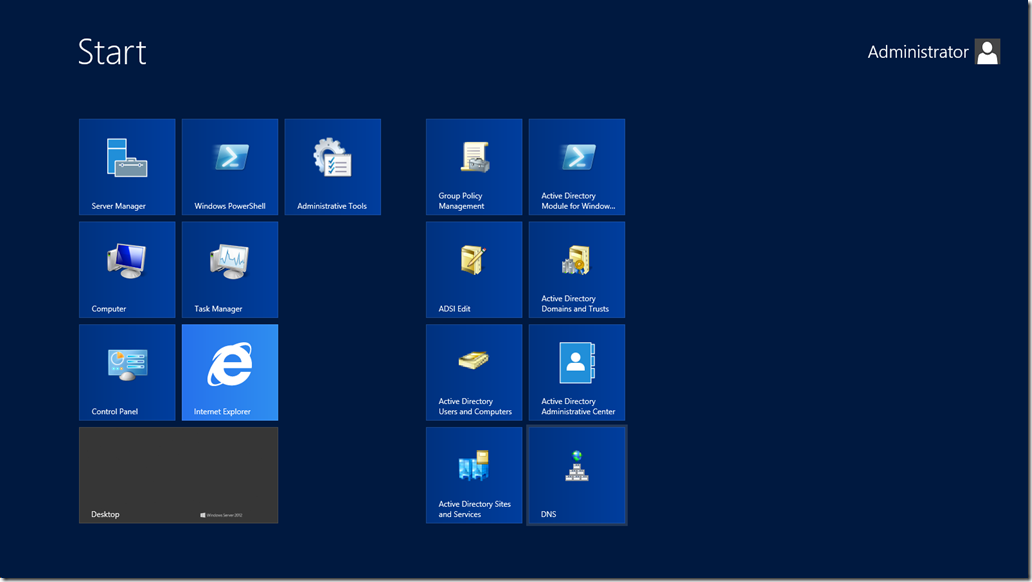Image resolution: width=1032 pixels, height=582 pixels.
Task: Launch Task Manager tile
Action: pos(230,269)
